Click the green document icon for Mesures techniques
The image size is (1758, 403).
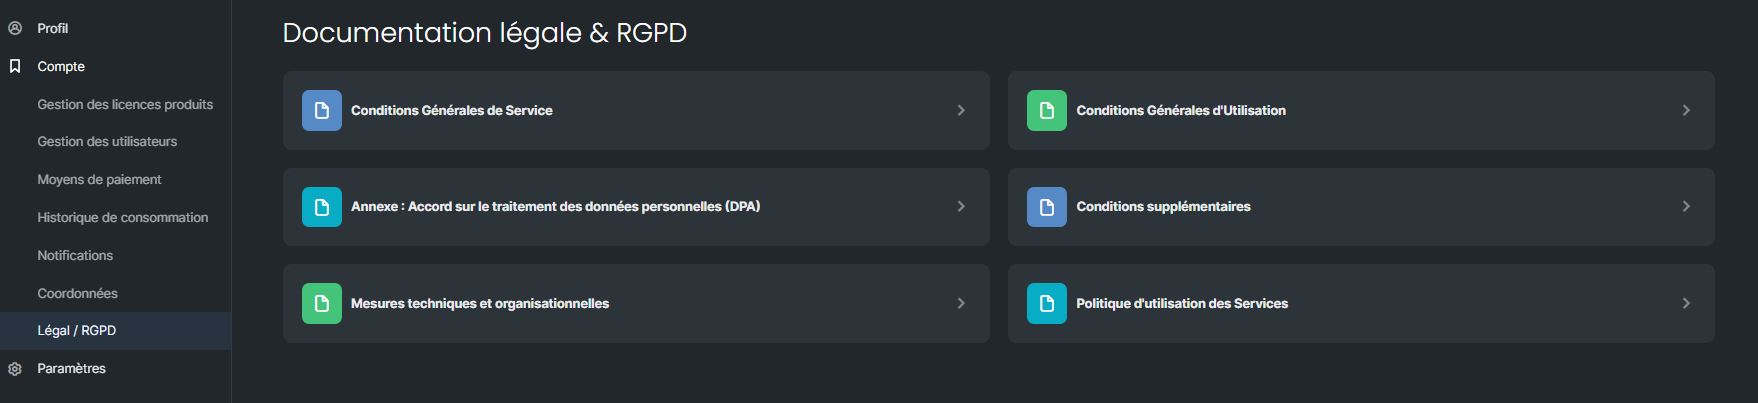(x=322, y=303)
